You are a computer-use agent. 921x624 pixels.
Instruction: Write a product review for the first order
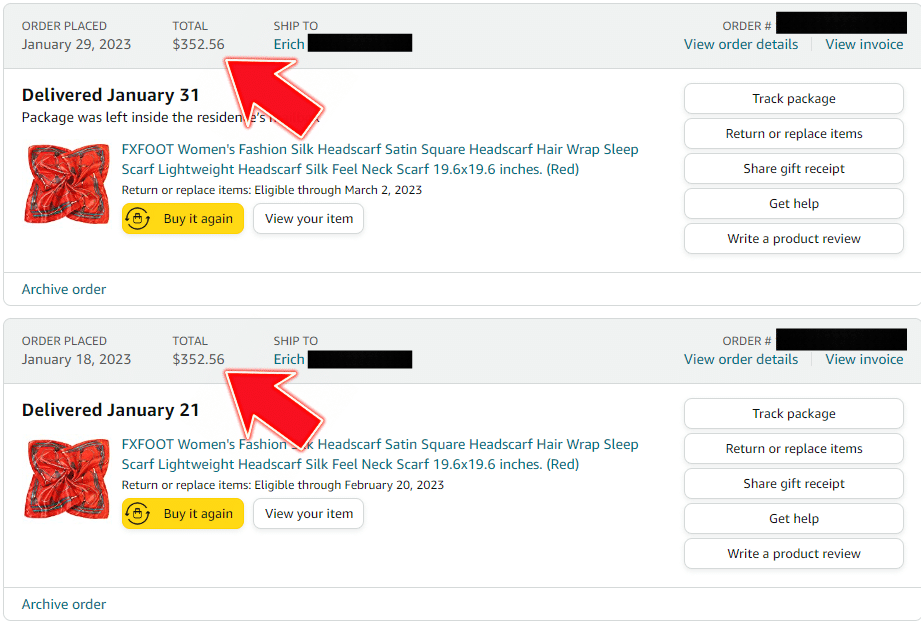(x=794, y=239)
